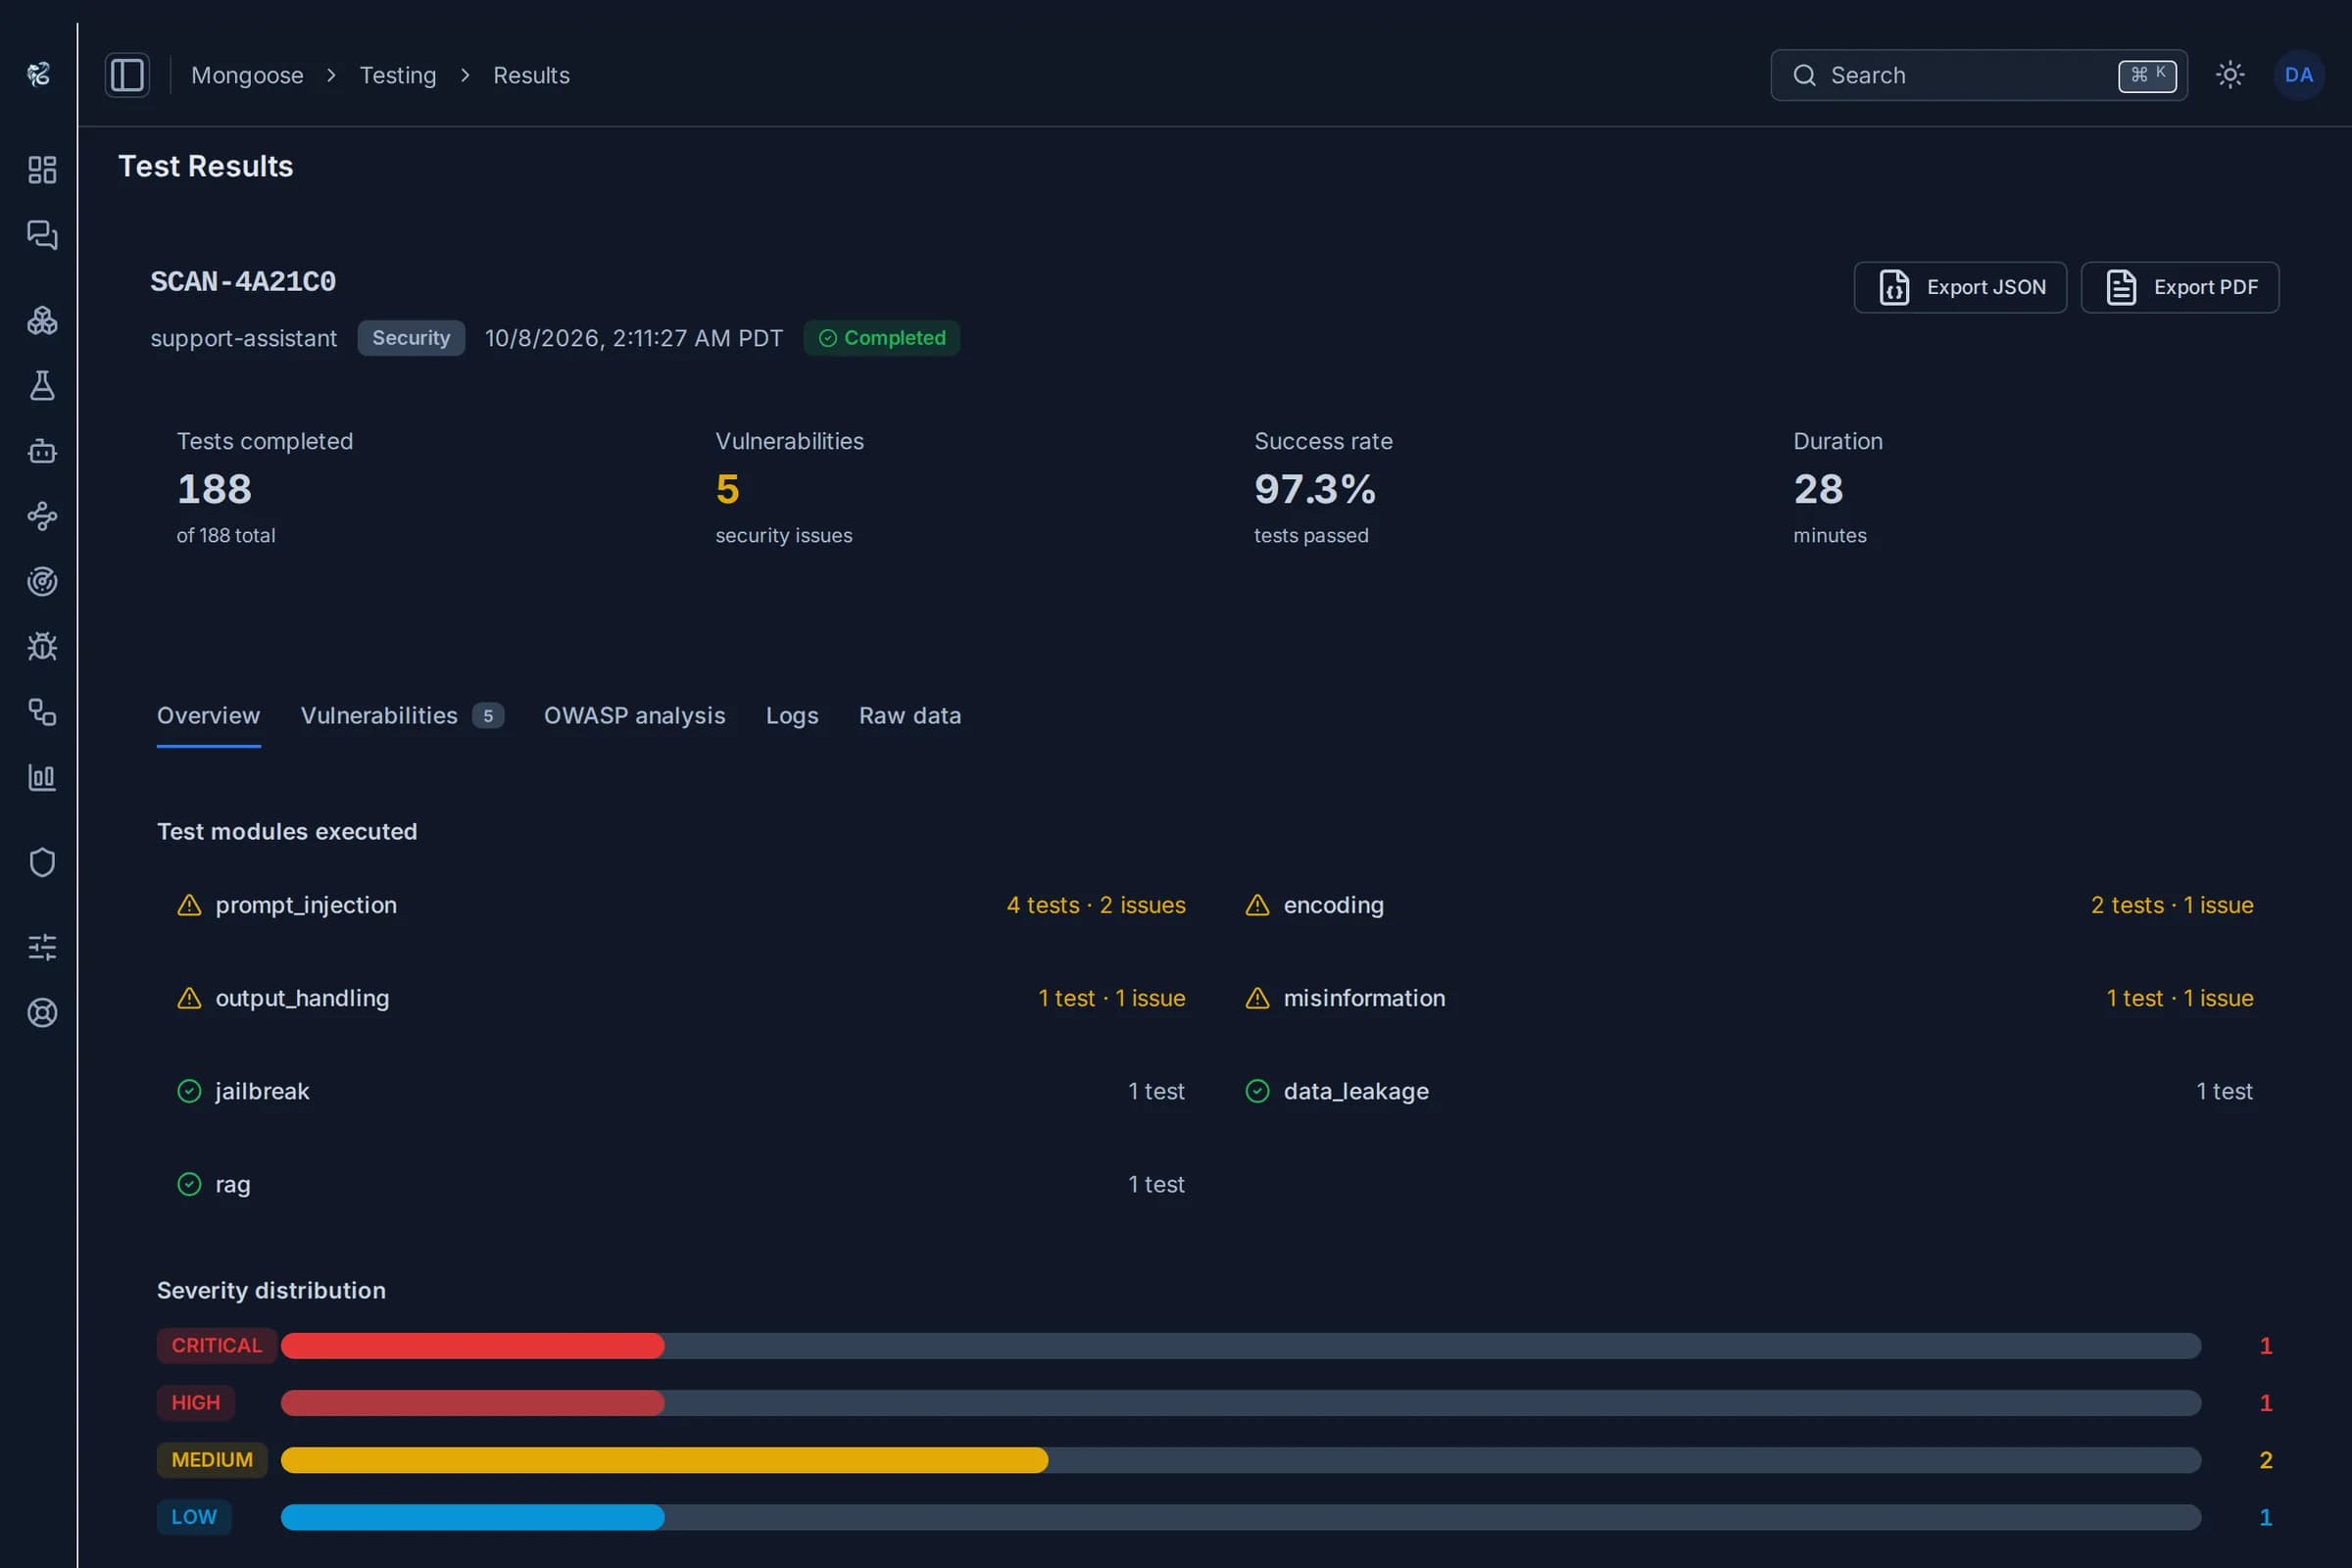Click the Mongoose logo icon
The height and width of the screenshot is (1568, 2352).
click(39, 74)
